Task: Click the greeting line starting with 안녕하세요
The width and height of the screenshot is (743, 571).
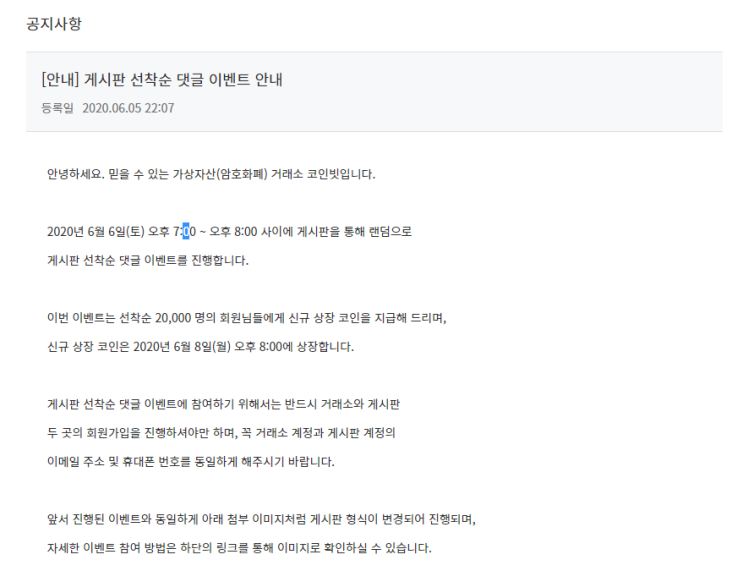Action: (211, 174)
